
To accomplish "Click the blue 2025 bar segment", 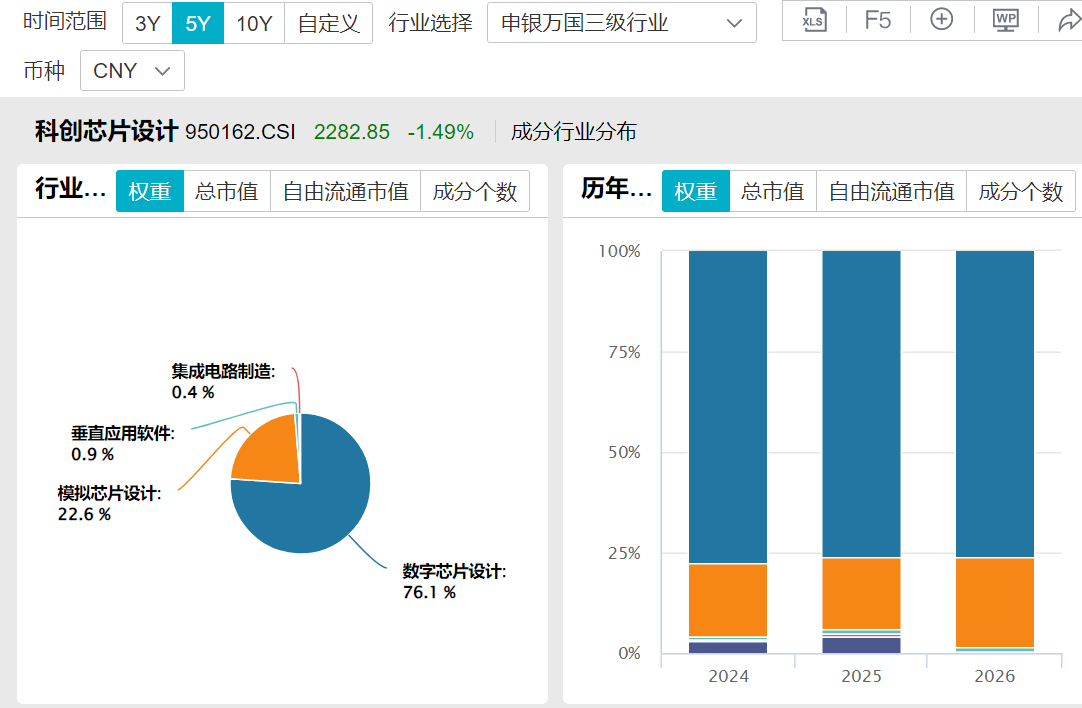I will pos(861,404).
